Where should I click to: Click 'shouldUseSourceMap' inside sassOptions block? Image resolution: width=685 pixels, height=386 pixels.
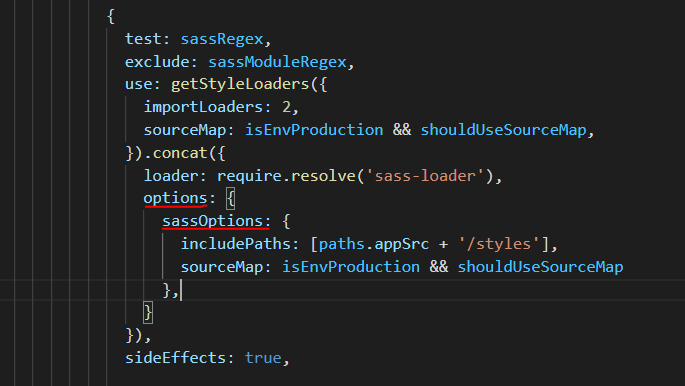pos(540,267)
